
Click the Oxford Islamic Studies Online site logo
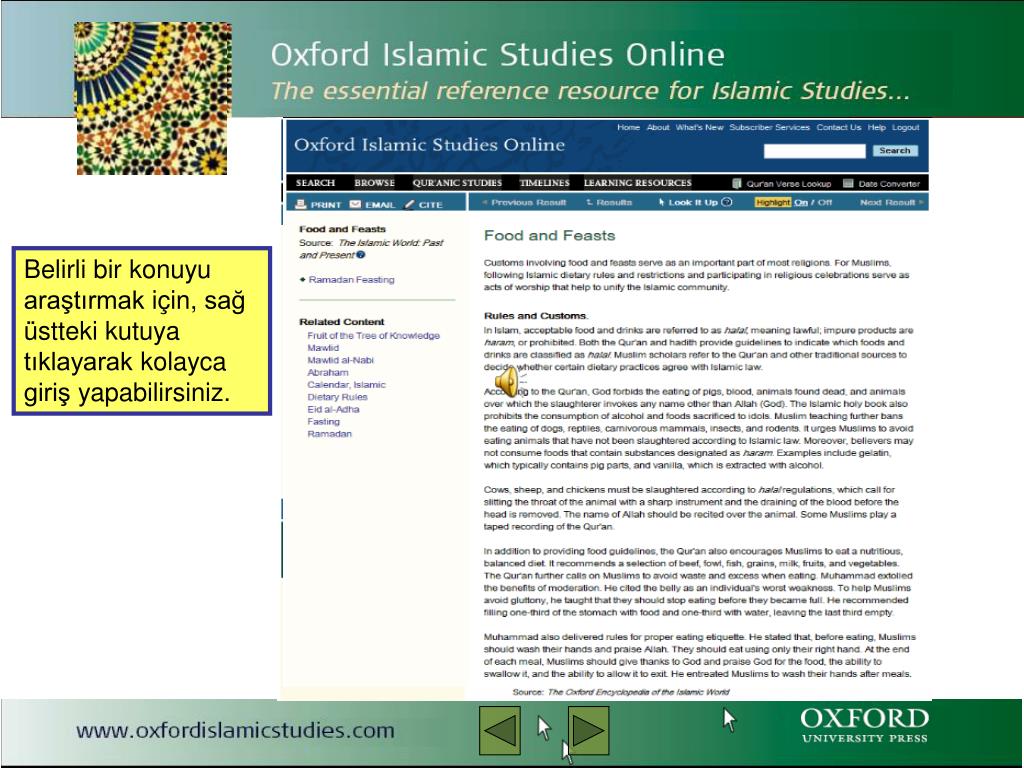[429, 145]
